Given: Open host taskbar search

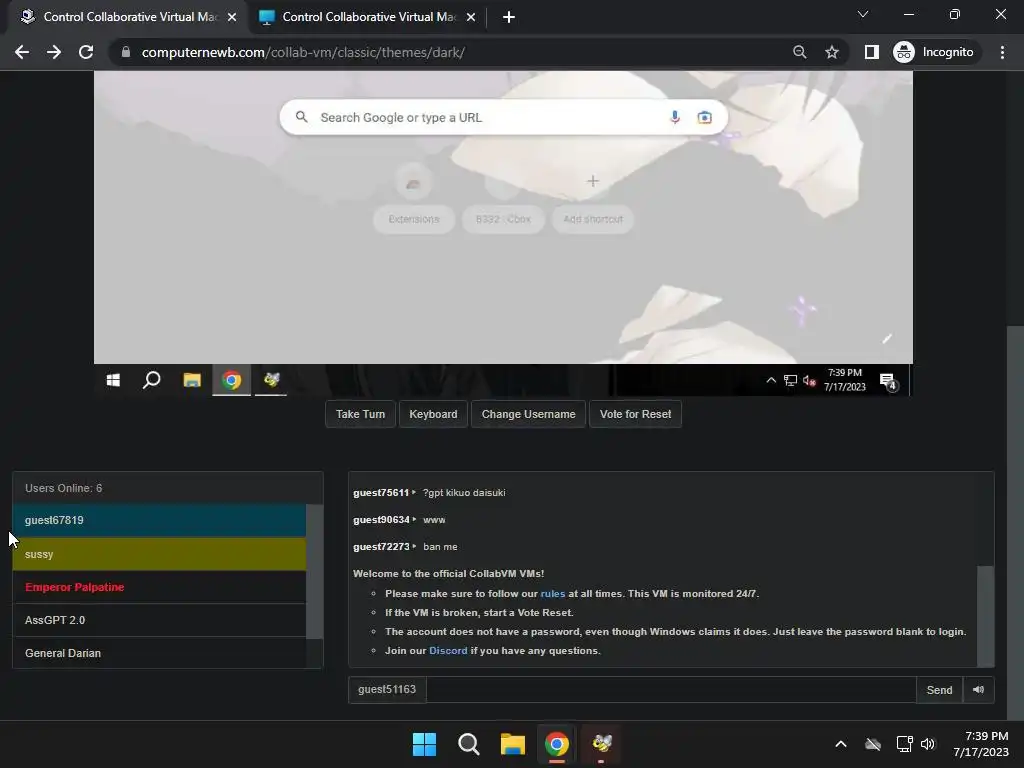Looking at the screenshot, I should [x=468, y=744].
